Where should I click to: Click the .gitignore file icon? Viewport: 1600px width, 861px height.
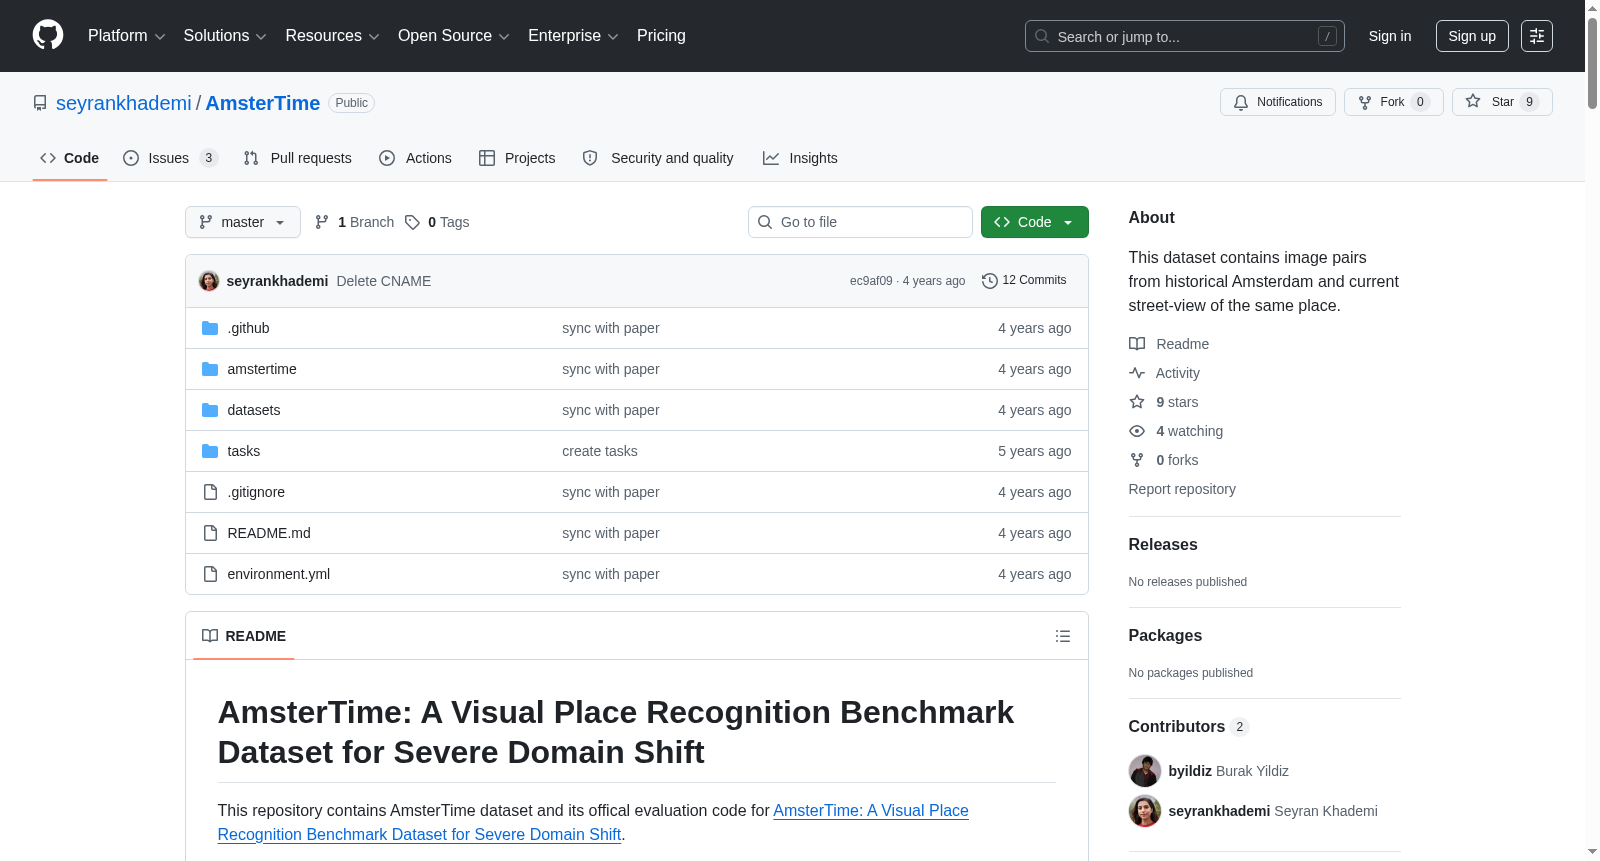pyautogui.click(x=210, y=492)
